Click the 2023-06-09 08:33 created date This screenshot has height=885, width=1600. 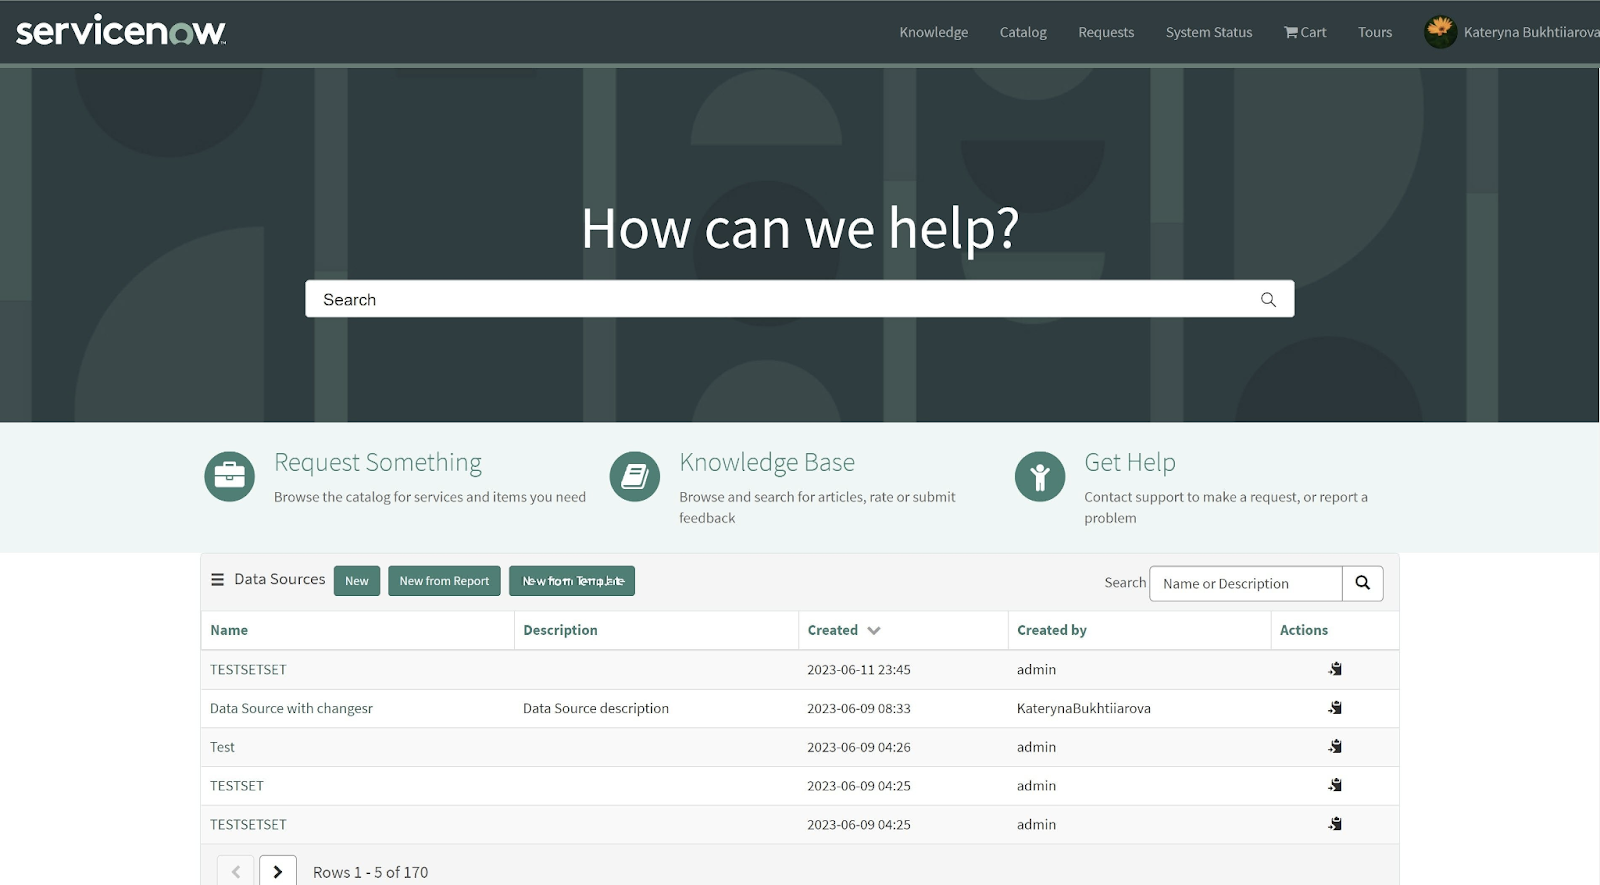pos(859,708)
